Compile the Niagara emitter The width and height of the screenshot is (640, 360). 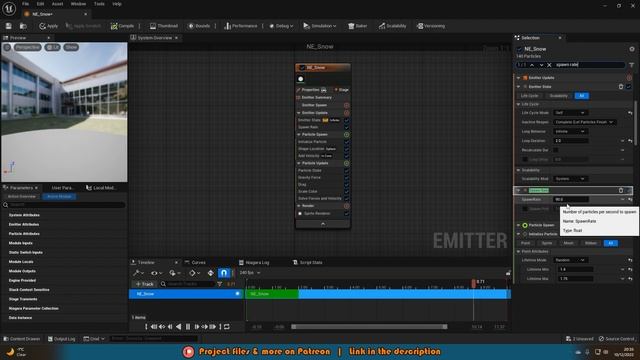[122, 26]
